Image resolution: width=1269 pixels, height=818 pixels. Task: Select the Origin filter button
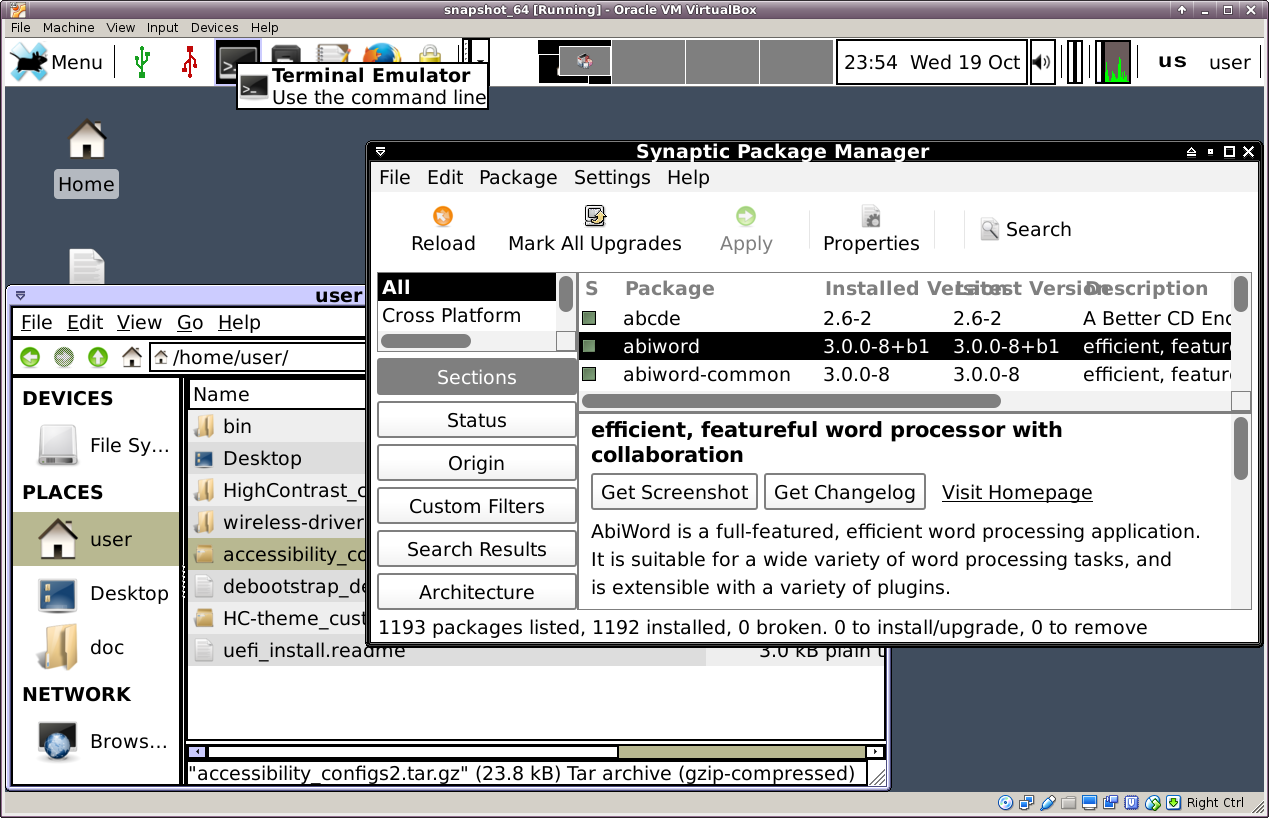click(x=477, y=463)
